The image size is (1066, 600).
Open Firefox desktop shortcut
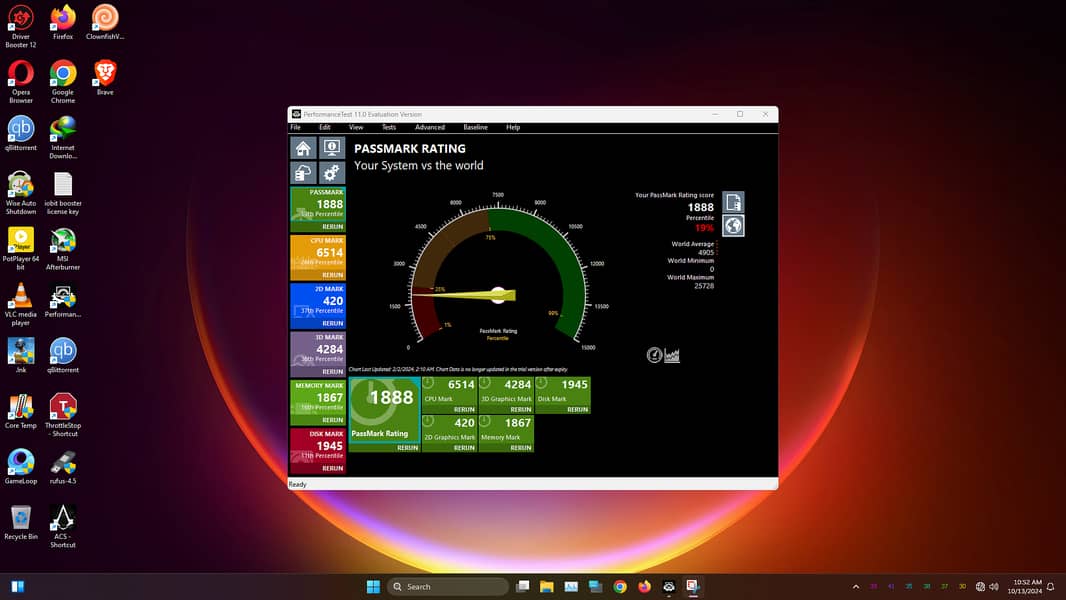(63, 22)
